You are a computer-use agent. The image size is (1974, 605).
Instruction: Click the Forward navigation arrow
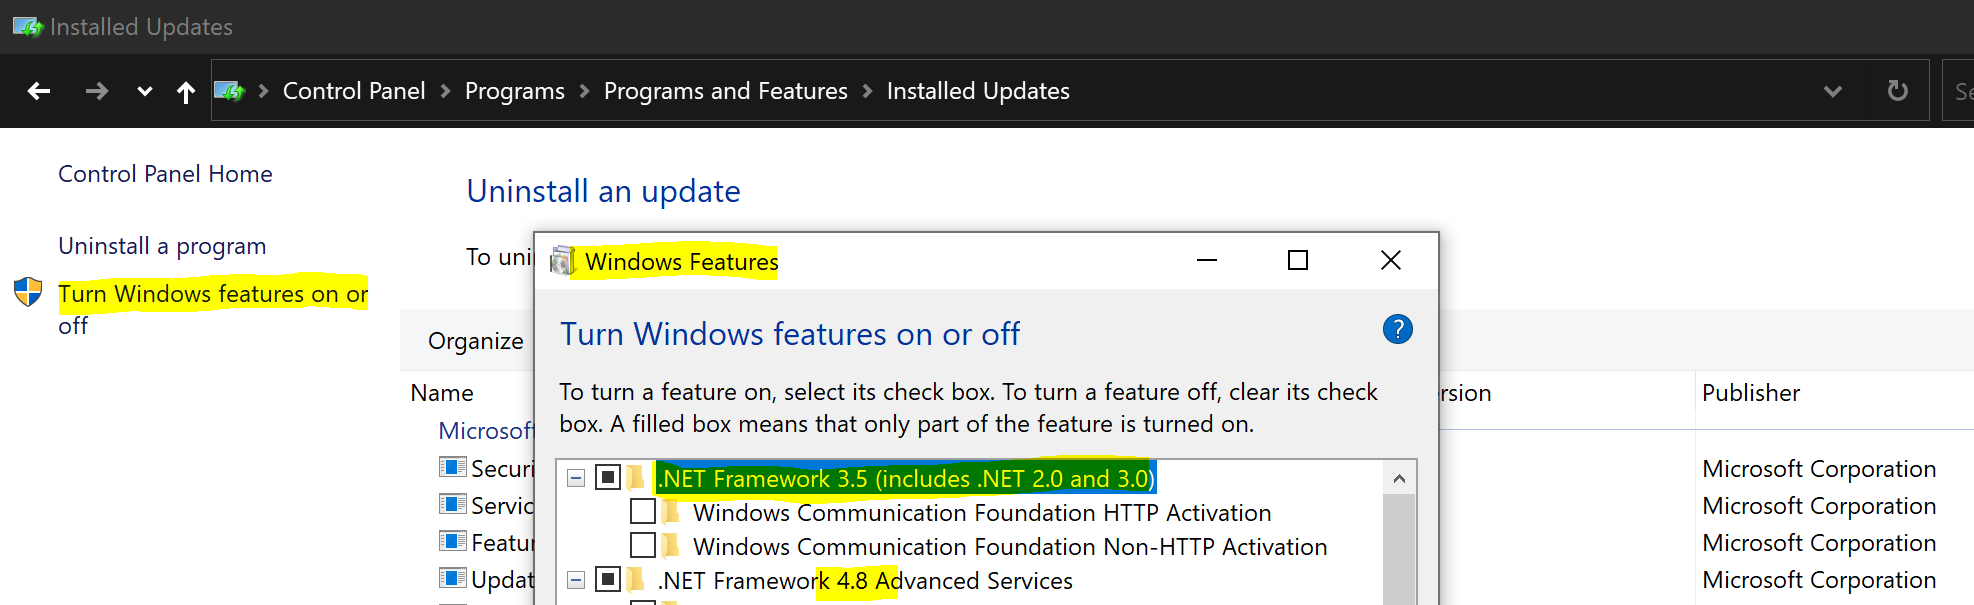[x=97, y=92]
